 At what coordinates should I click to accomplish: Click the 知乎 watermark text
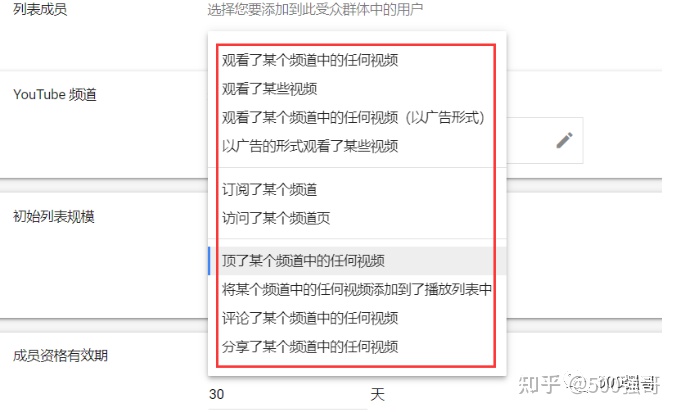[539, 384]
